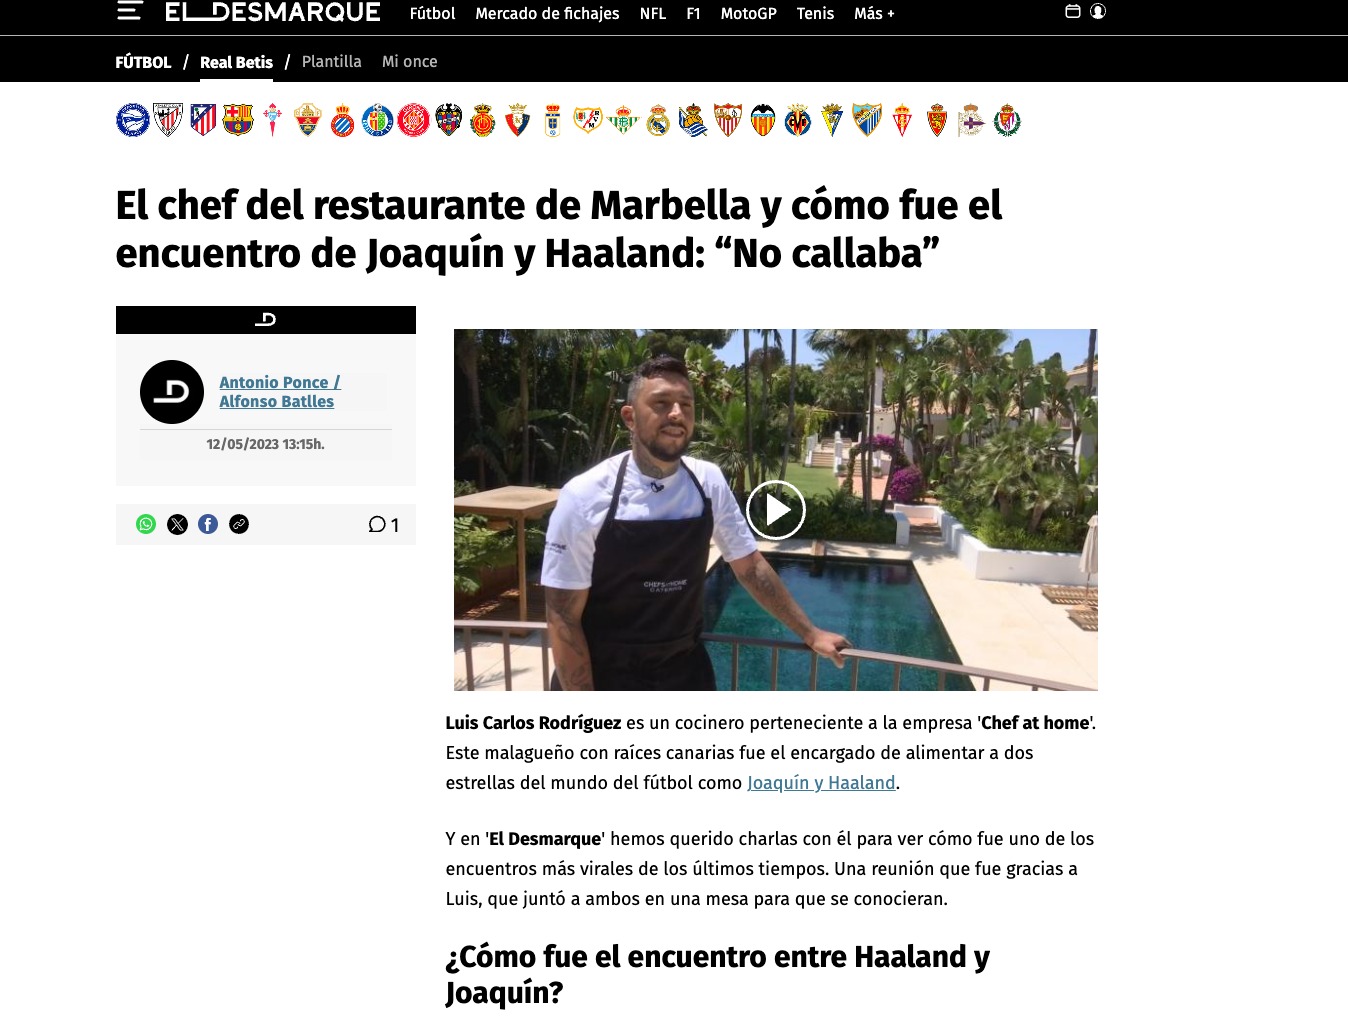This screenshot has height=1022, width=1348.
Task: Open the hamburger menu icon
Action: pos(130,11)
